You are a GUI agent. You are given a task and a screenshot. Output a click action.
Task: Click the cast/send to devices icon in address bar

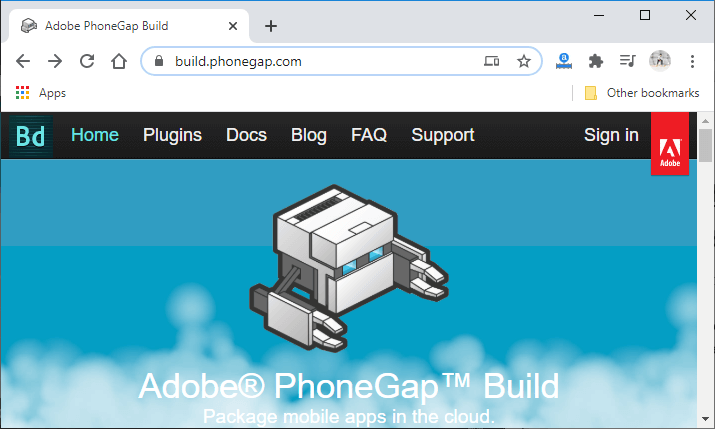click(491, 61)
